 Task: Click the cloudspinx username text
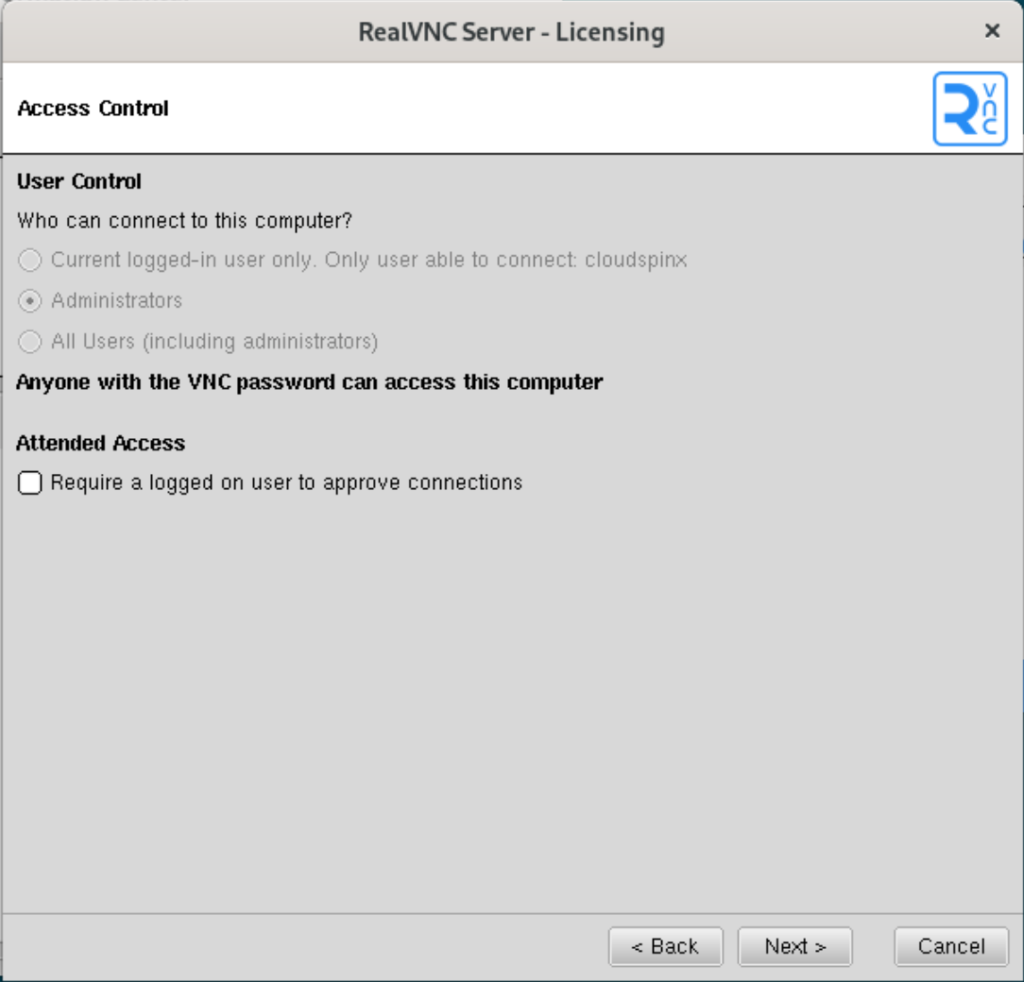[x=636, y=259]
